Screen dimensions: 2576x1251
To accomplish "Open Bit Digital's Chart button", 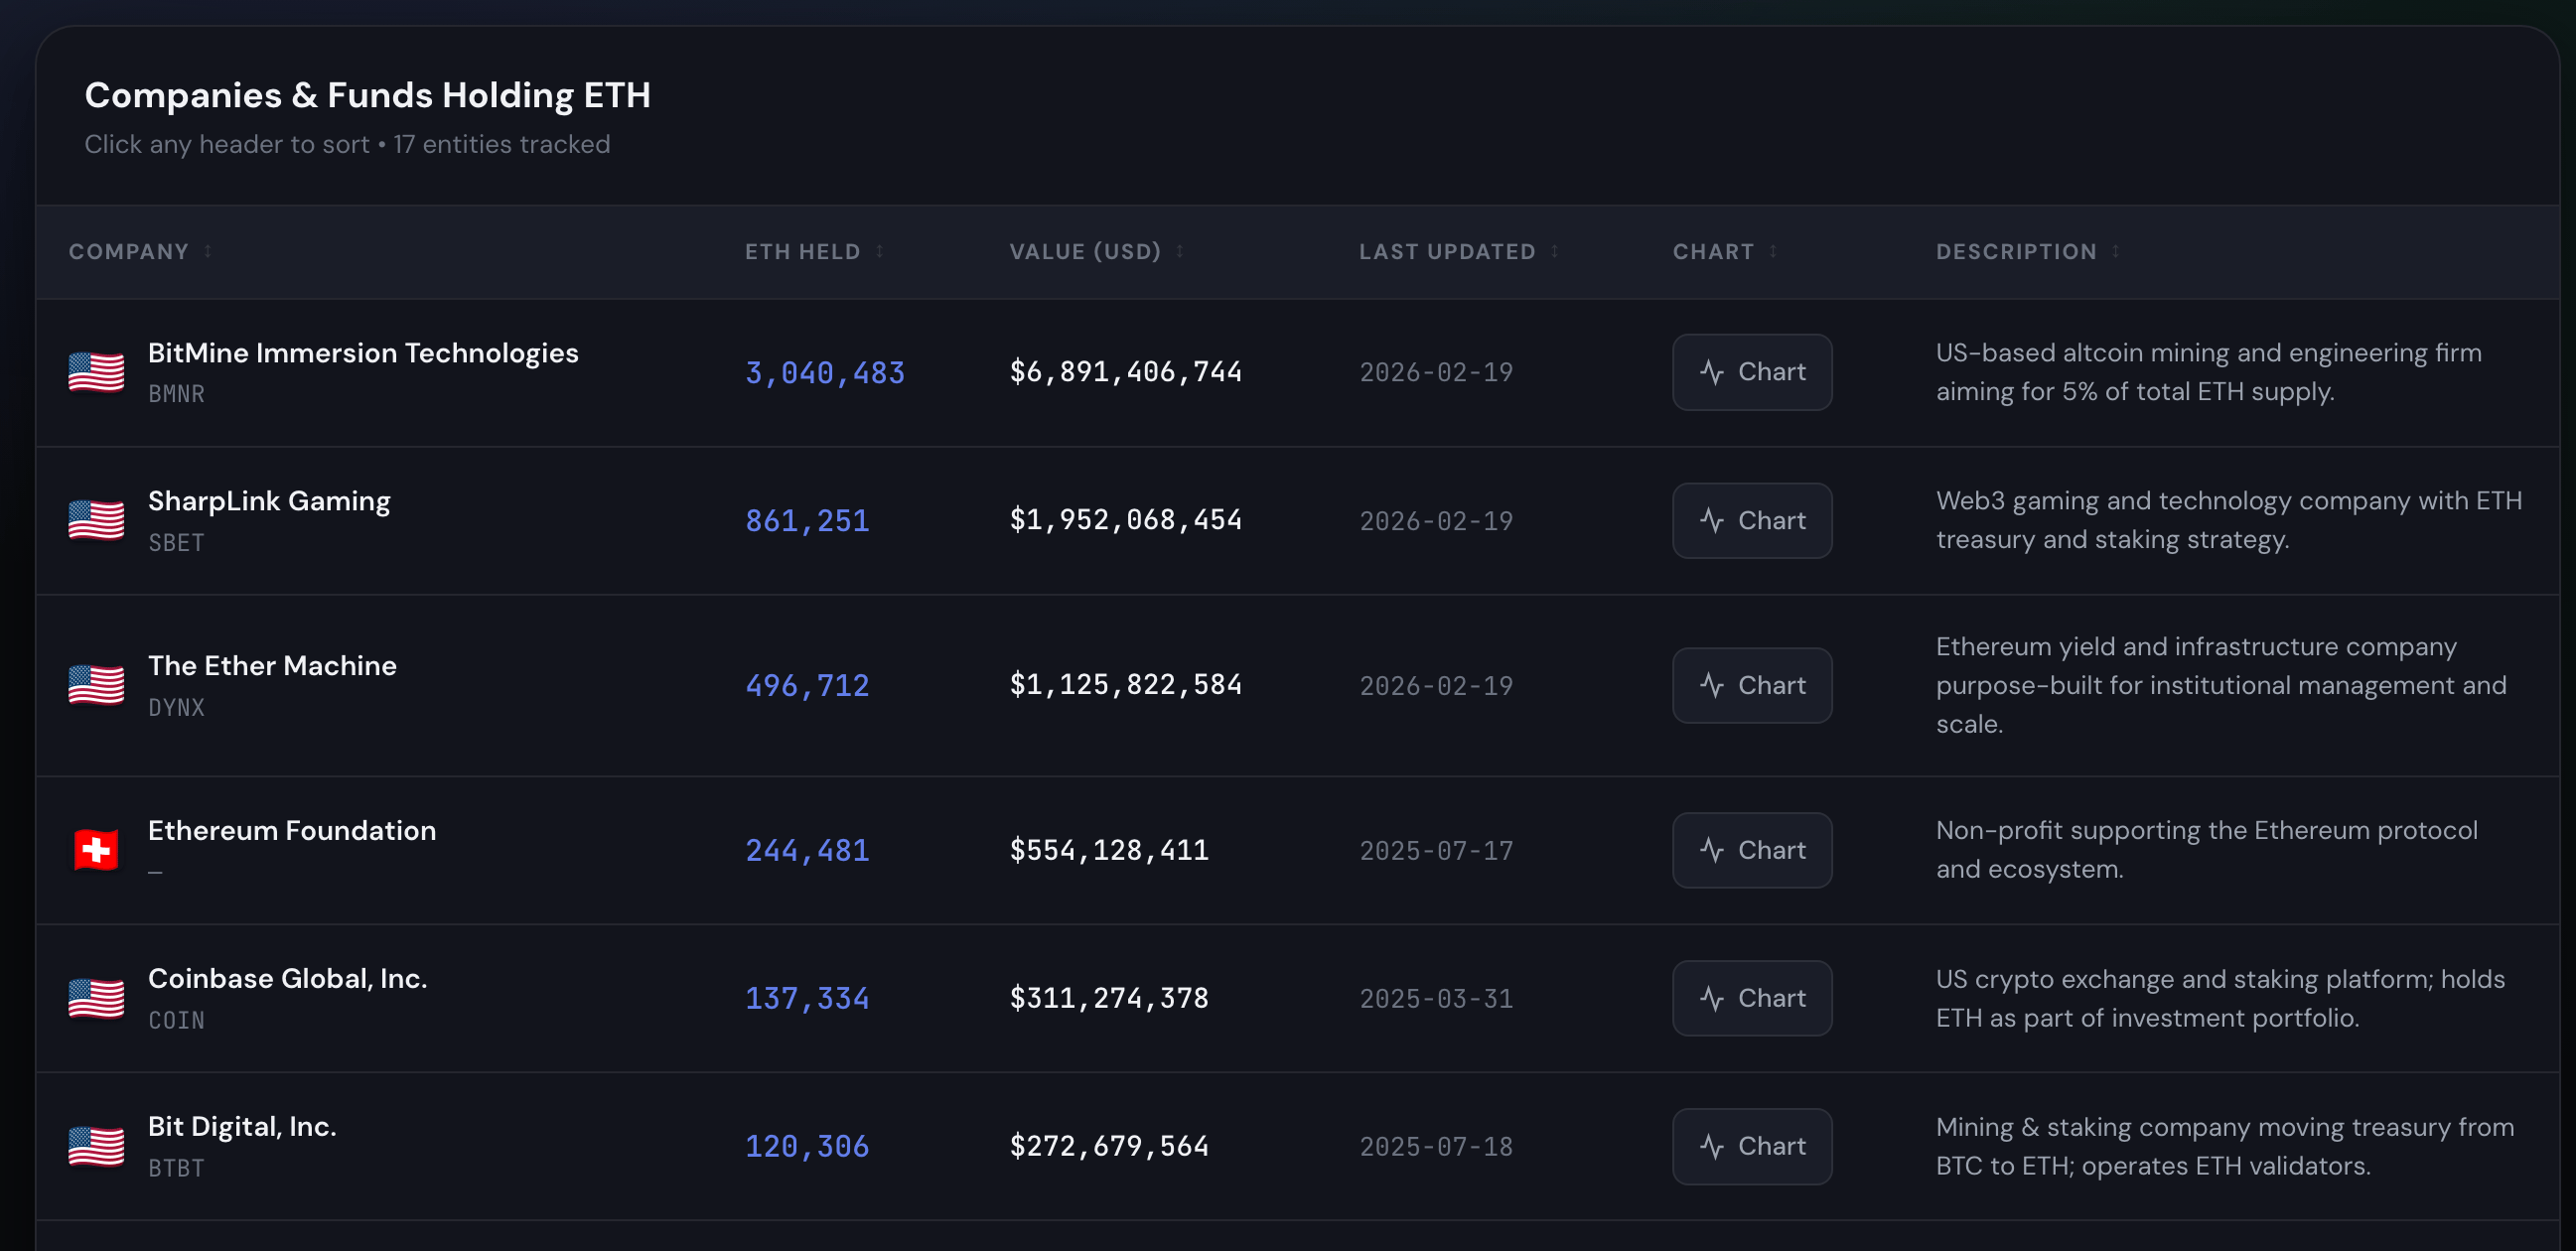I will click(x=1752, y=1146).
